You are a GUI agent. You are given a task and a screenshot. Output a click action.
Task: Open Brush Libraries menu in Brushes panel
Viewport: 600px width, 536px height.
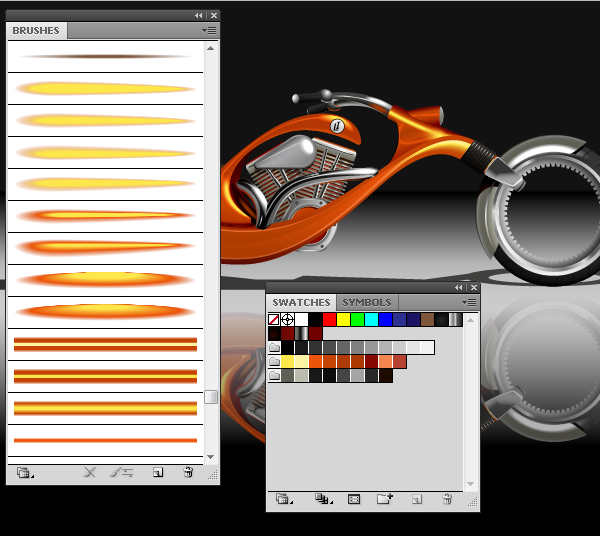tap(24, 473)
